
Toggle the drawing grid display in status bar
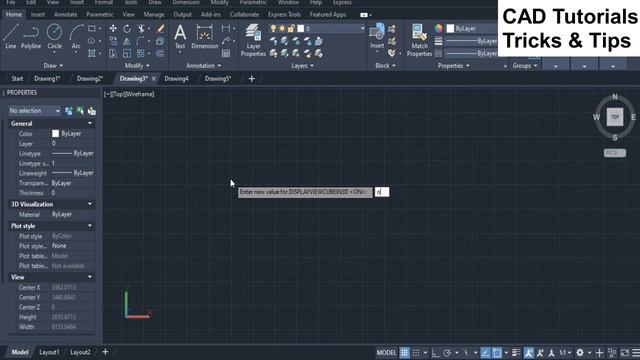[x=404, y=352]
